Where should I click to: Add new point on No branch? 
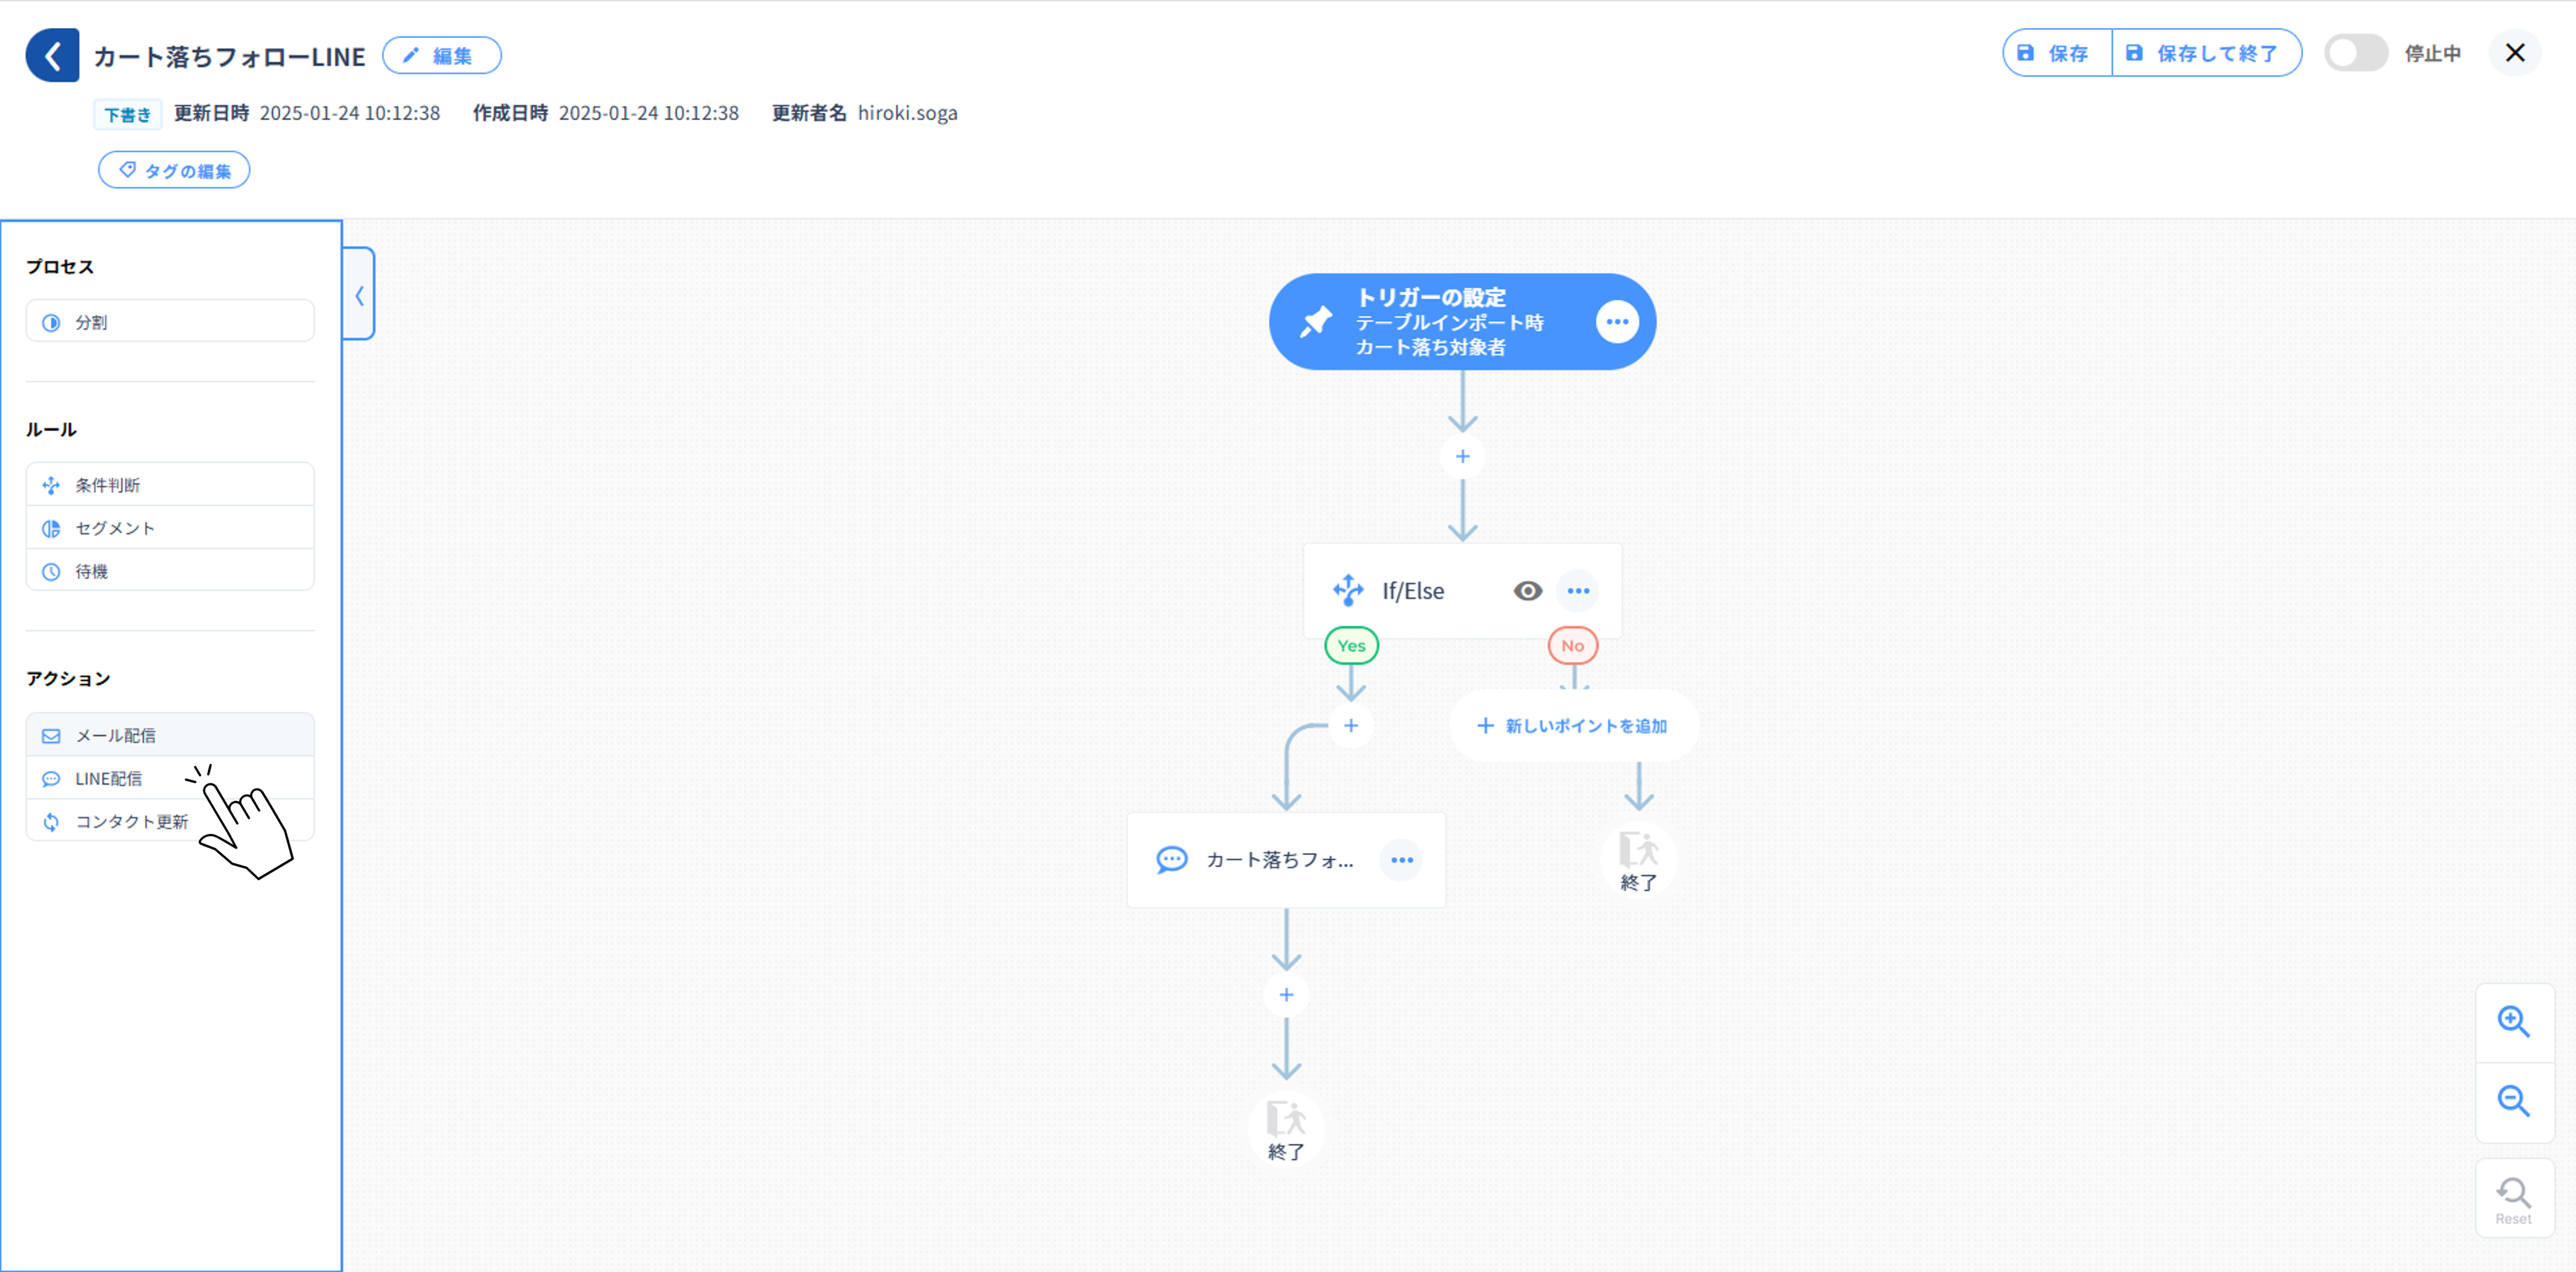pos(1572,726)
